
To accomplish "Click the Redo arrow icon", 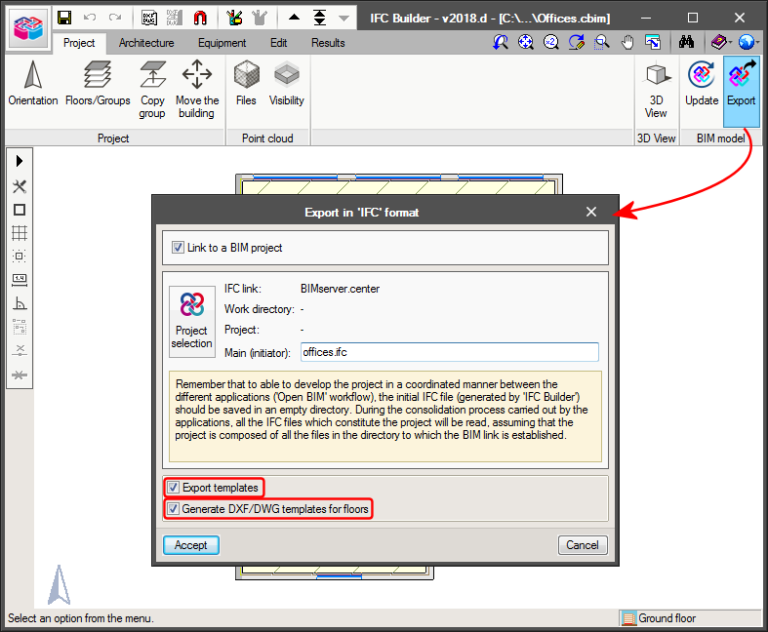I will tap(115, 18).
